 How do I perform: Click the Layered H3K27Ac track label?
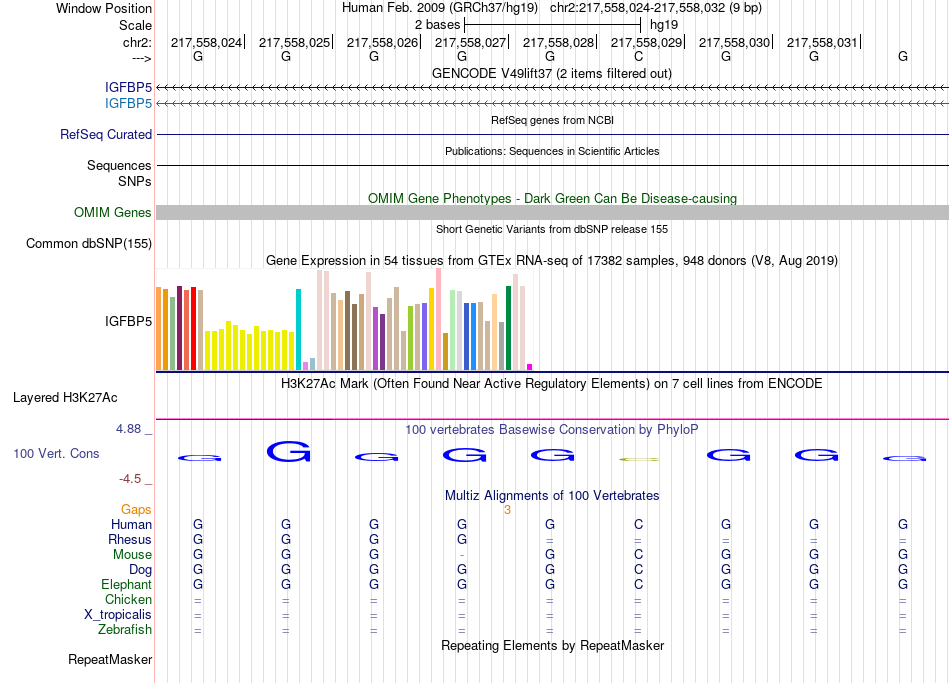click(x=65, y=398)
